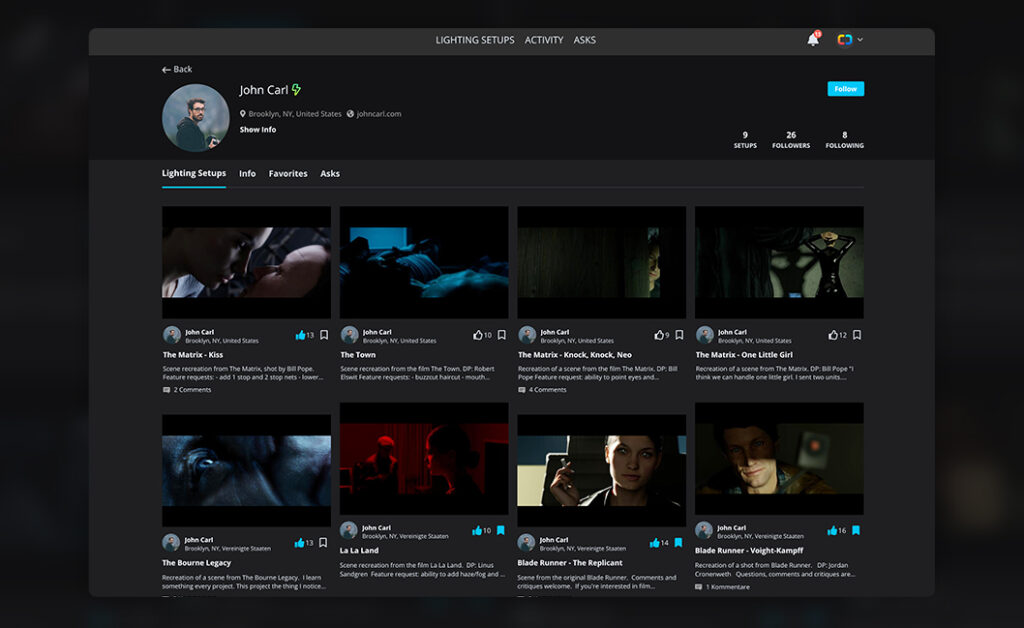The height and width of the screenshot is (628, 1024).
Task: Toggle bookmark on The Matrix - Kiss
Action: point(324,335)
